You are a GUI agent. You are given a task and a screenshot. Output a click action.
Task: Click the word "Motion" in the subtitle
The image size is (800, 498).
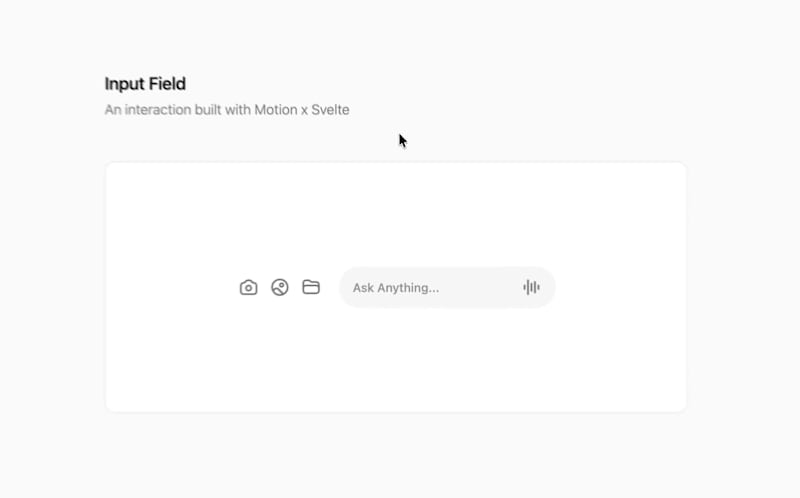coord(275,110)
